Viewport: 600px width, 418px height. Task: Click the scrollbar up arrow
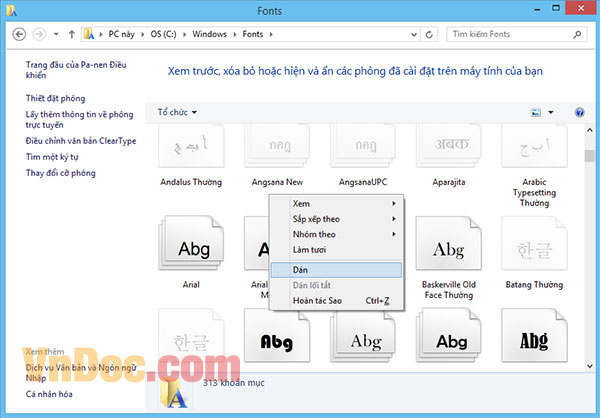click(x=590, y=130)
